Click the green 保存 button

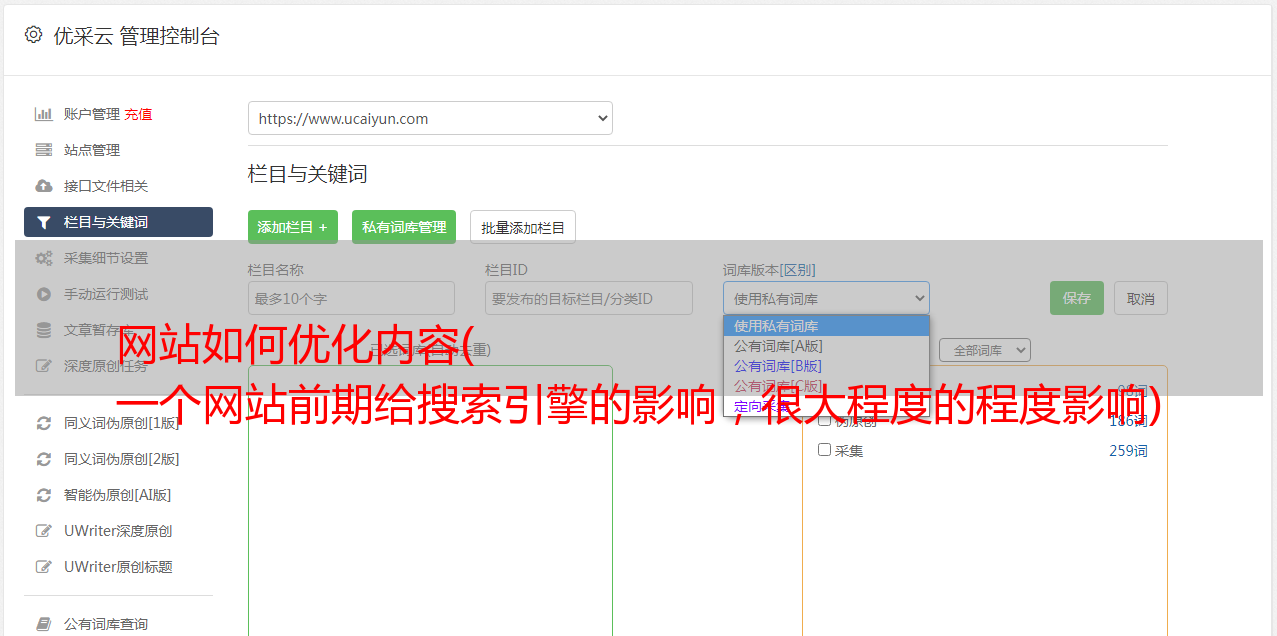point(1077,298)
